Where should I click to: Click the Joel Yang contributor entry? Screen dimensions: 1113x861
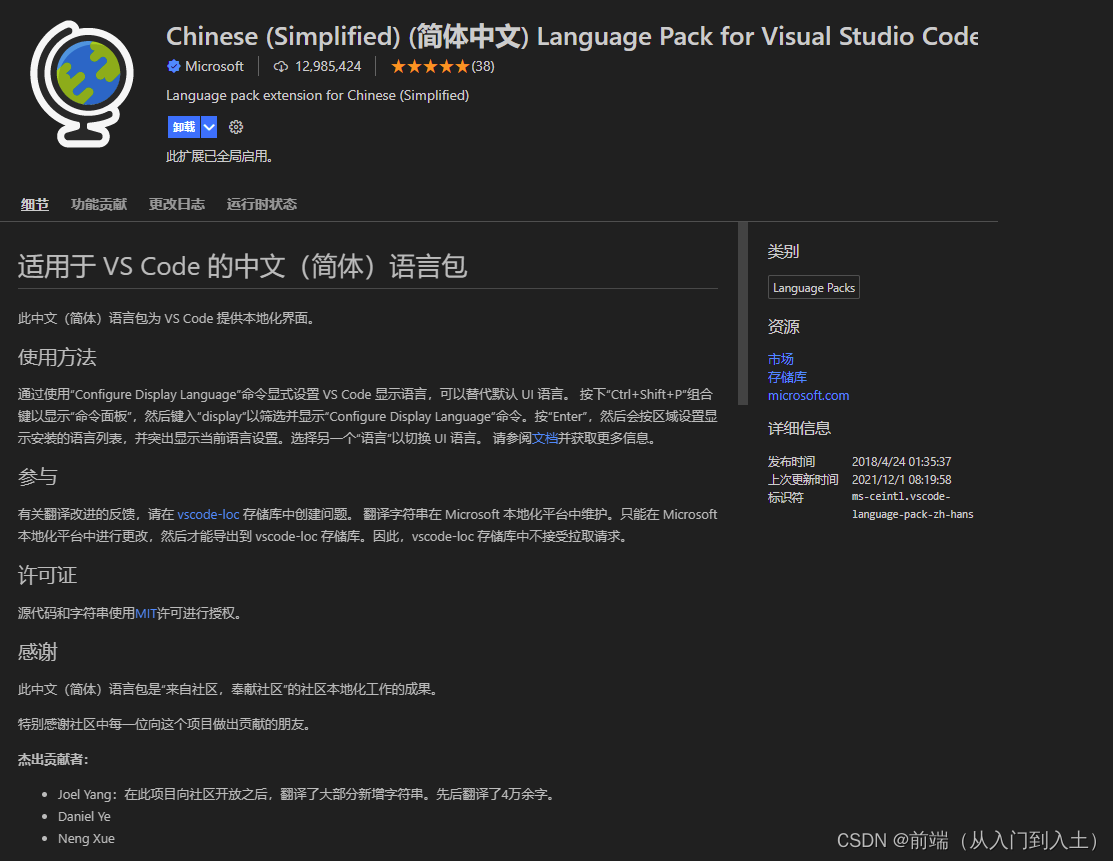306,794
